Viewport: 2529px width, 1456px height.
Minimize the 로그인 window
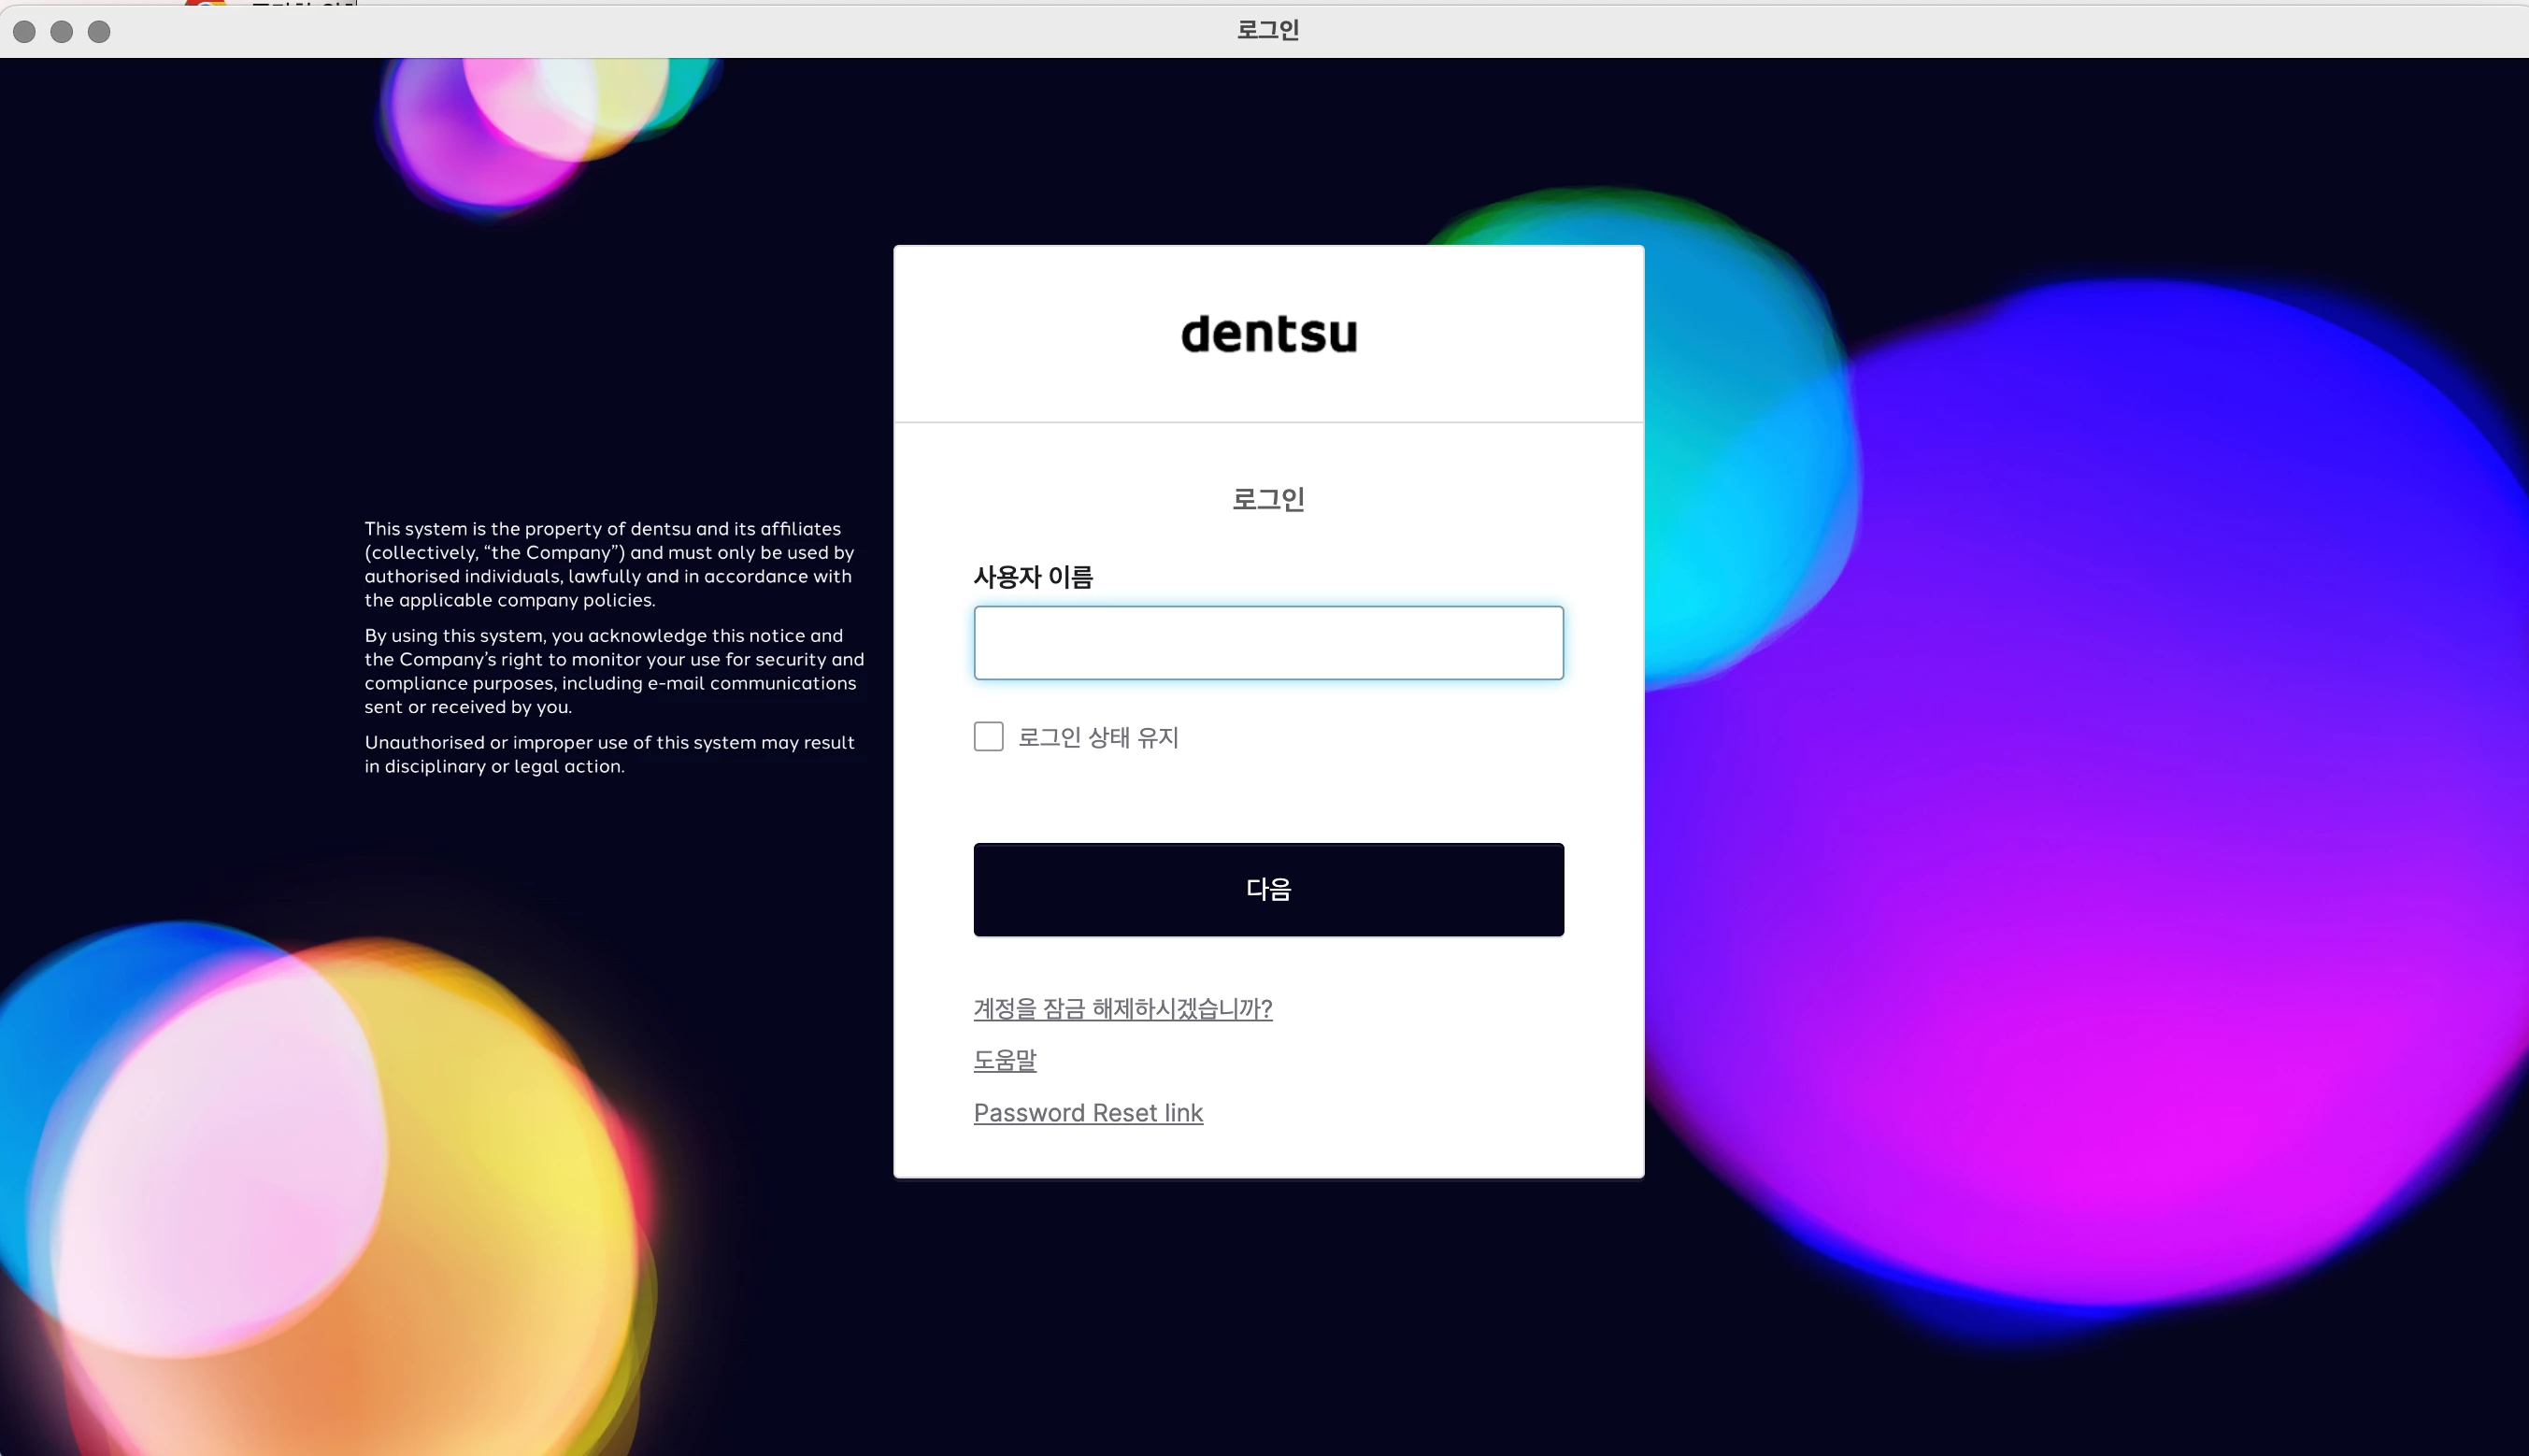(62, 32)
